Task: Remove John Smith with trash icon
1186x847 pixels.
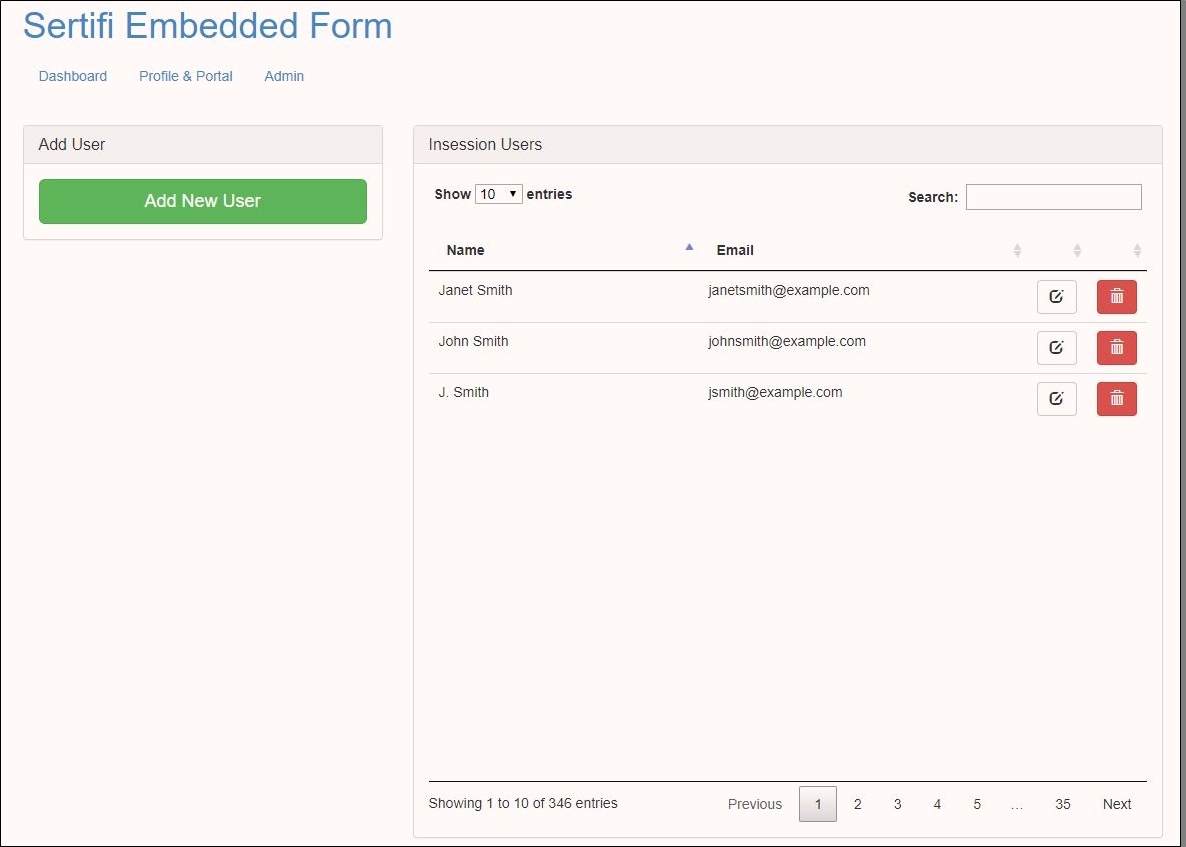Action: point(1116,348)
